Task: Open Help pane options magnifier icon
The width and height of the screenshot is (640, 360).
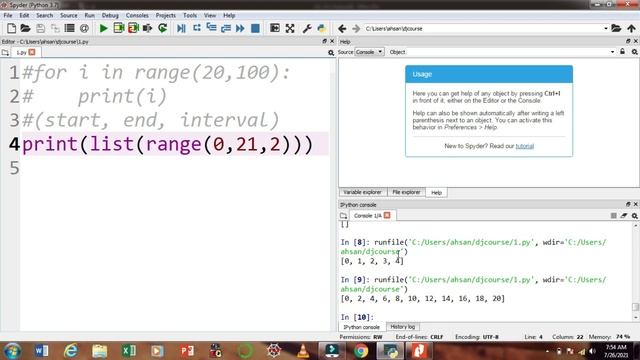Action: coord(635,52)
